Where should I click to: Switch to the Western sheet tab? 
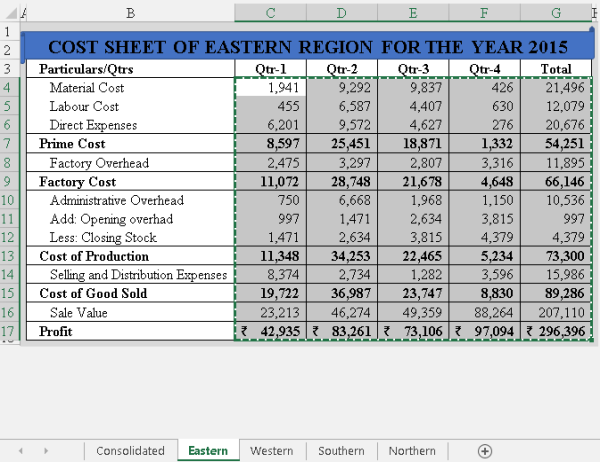click(x=272, y=451)
